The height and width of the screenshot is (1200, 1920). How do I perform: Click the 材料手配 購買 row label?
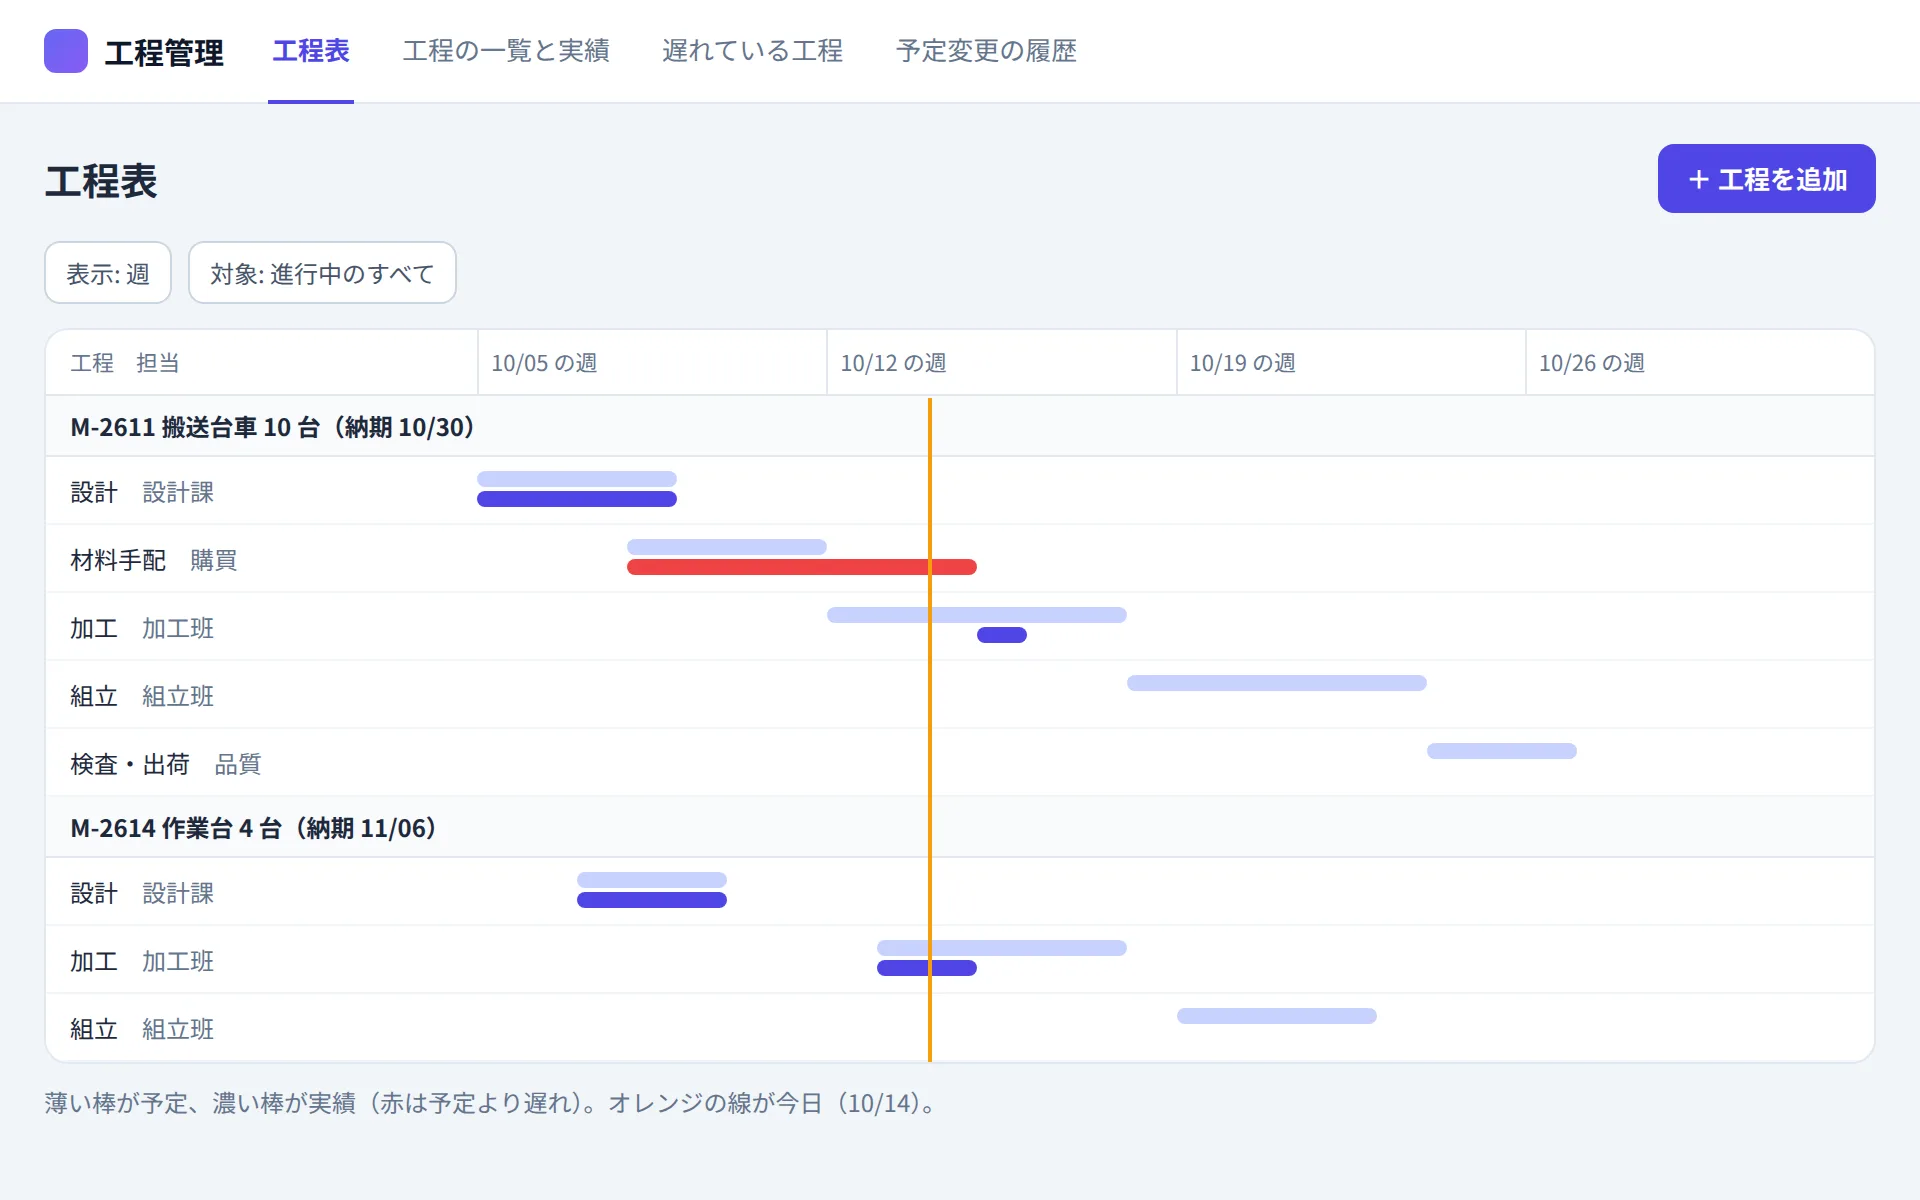pyautogui.click(x=154, y=560)
